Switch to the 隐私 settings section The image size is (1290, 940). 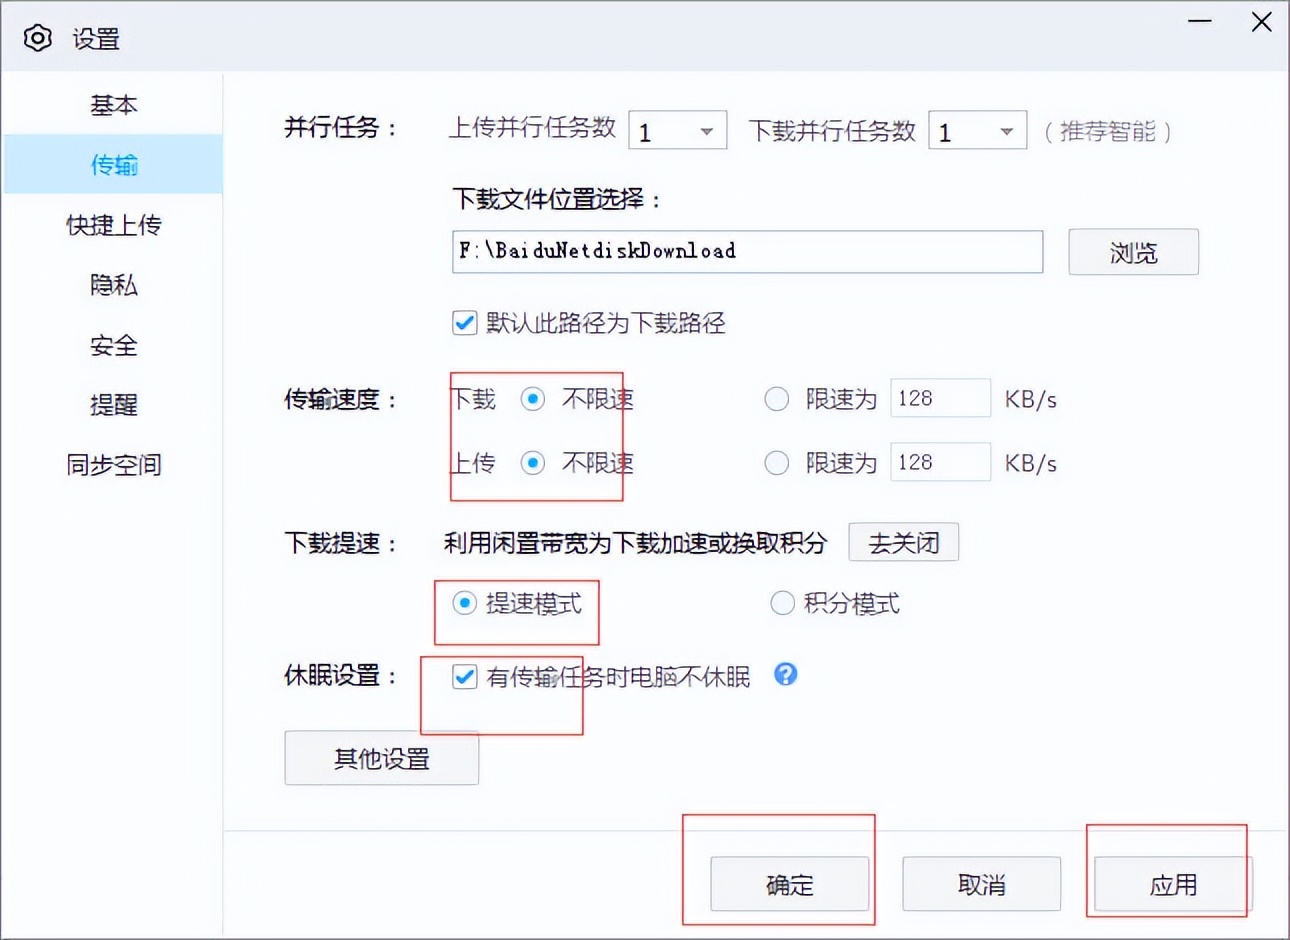113,285
